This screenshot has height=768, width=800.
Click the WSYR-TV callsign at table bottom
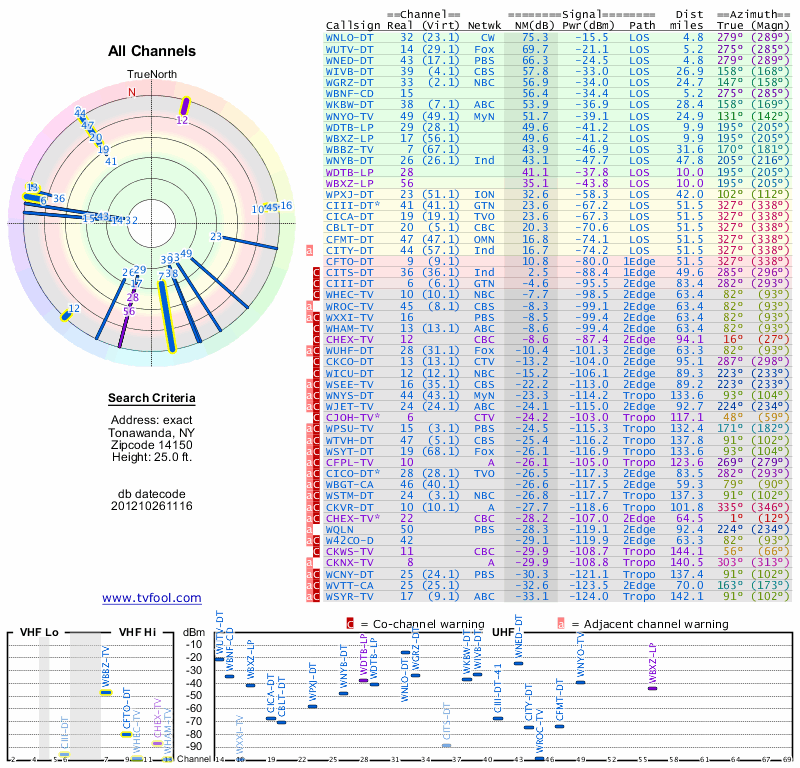(349, 596)
